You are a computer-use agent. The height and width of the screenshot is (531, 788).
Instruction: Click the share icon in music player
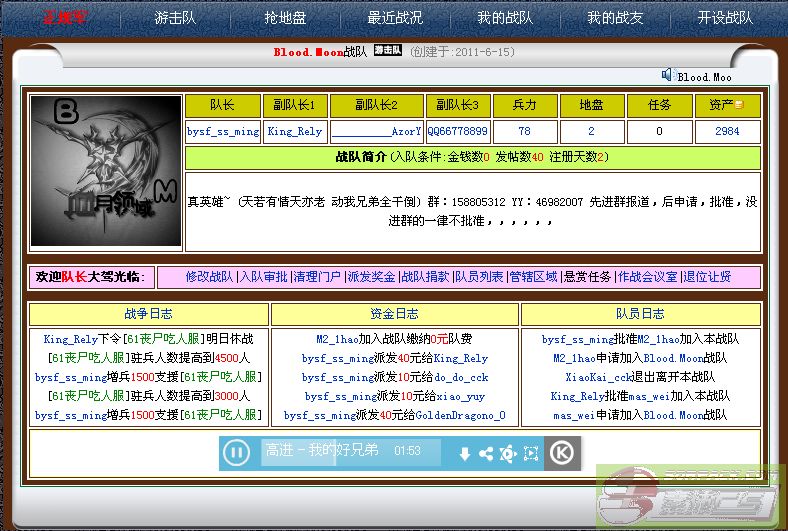click(x=486, y=454)
